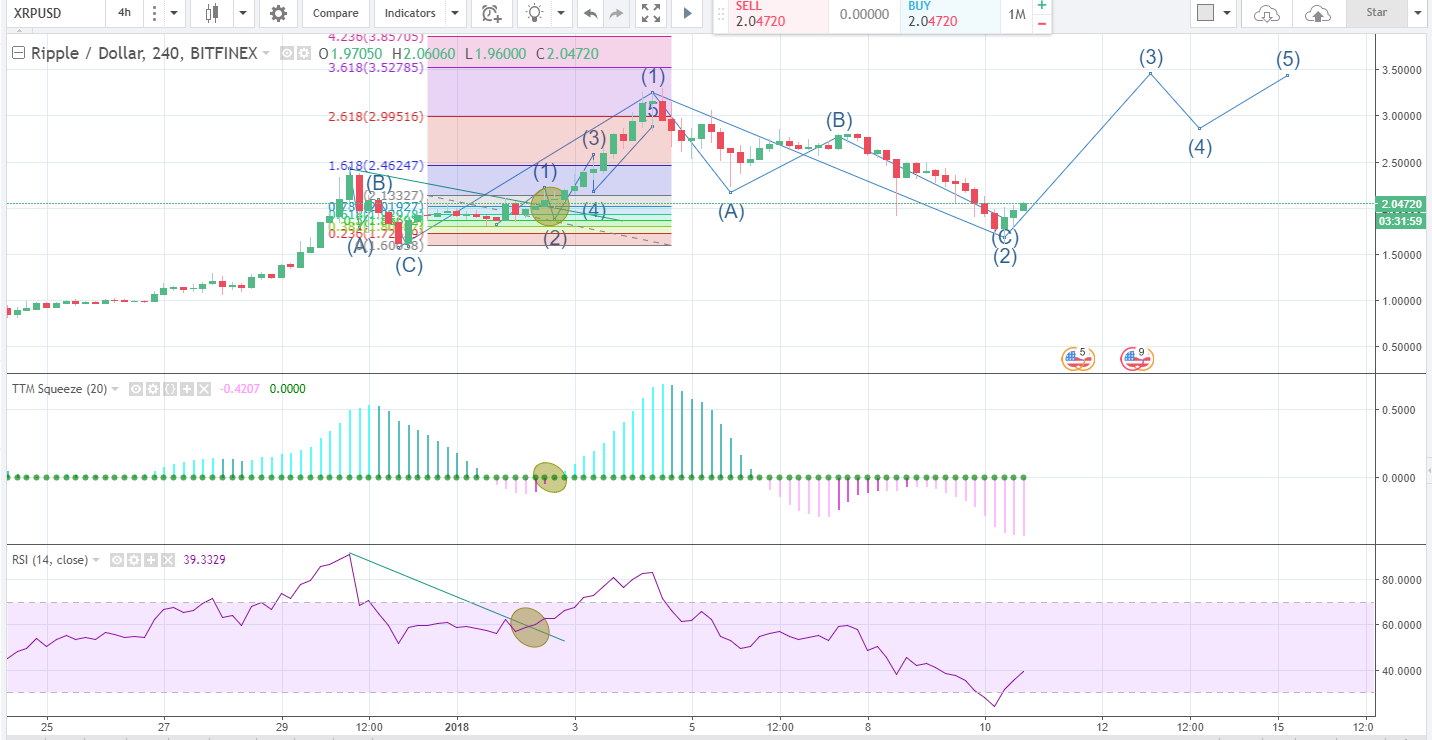
Task: Click the Compare button
Action: tap(335, 14)
